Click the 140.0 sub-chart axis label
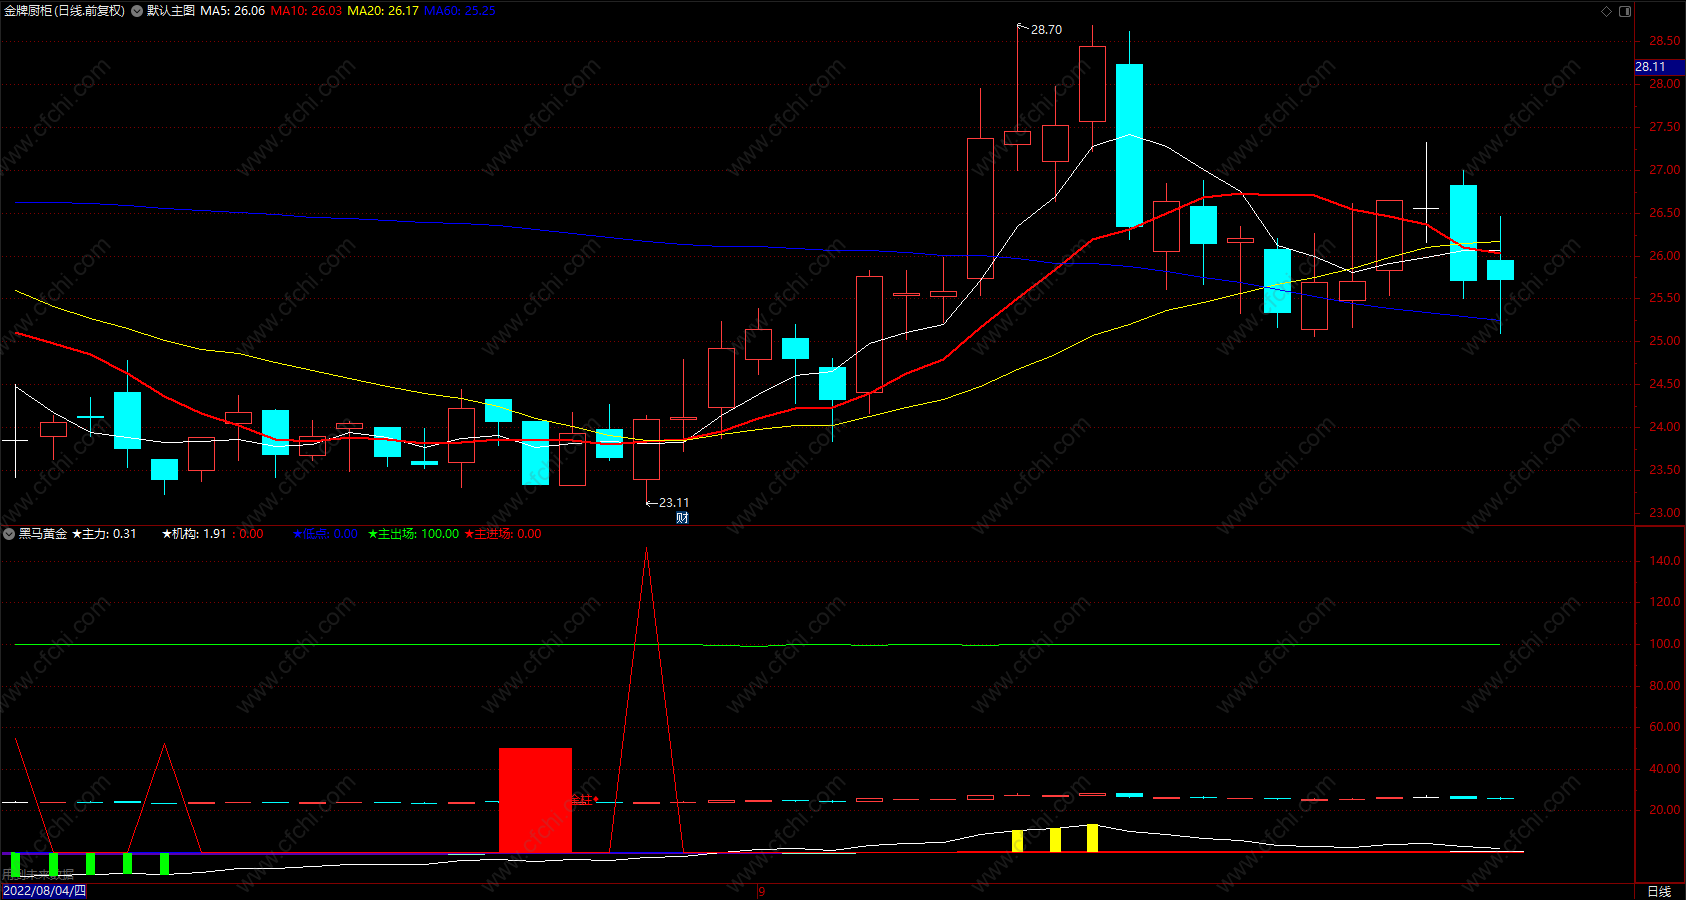Screen dimensions: 1686x900 pyautogui.click(x=1664, y=561)
